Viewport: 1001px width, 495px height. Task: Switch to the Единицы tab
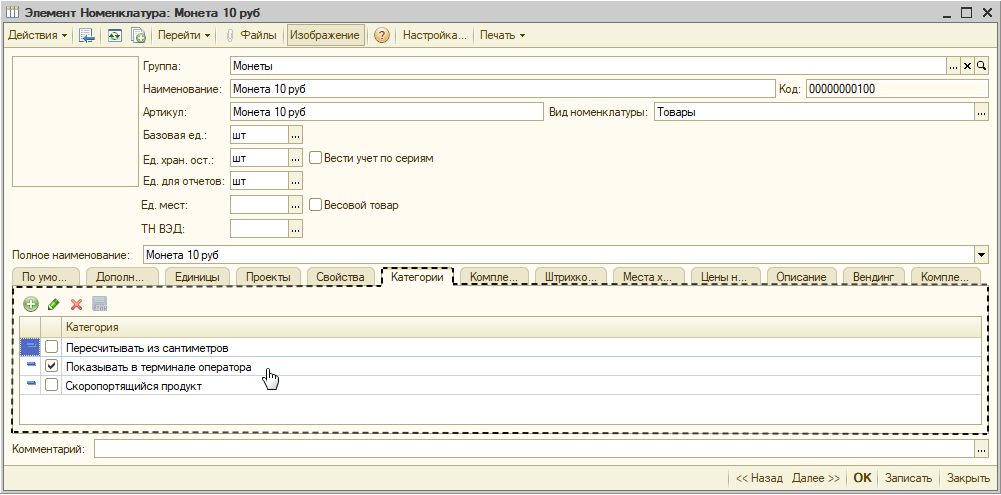(198, 277)
